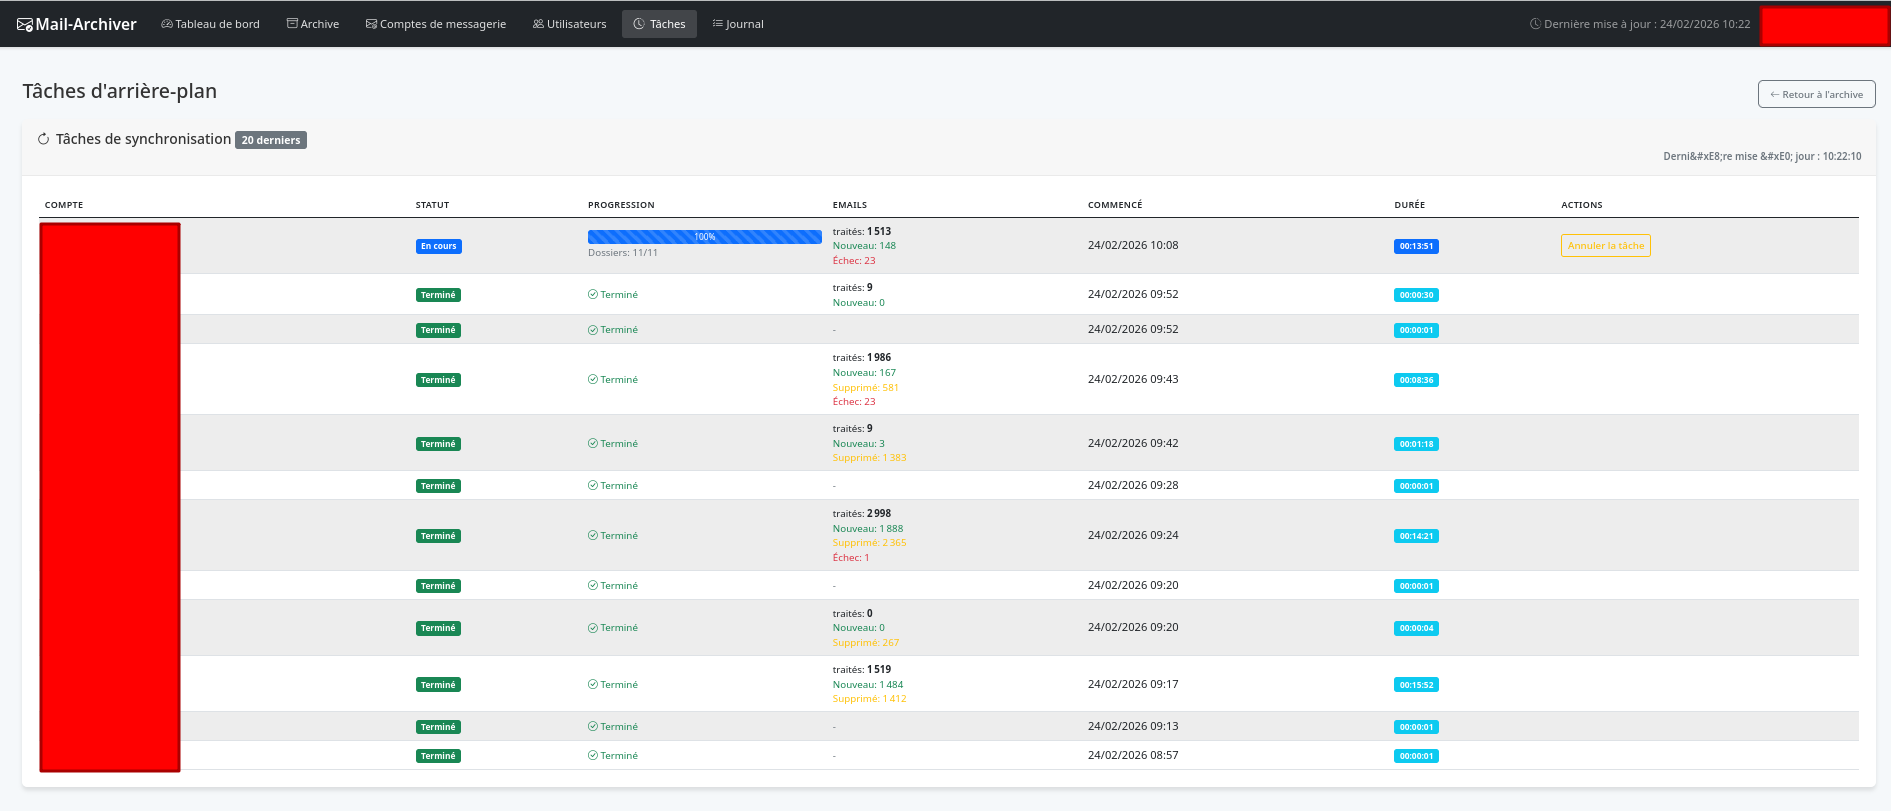Click the Comptes de messagerie envelope icon
This screenshot has width=1891, height=811.
coord(371,24)
